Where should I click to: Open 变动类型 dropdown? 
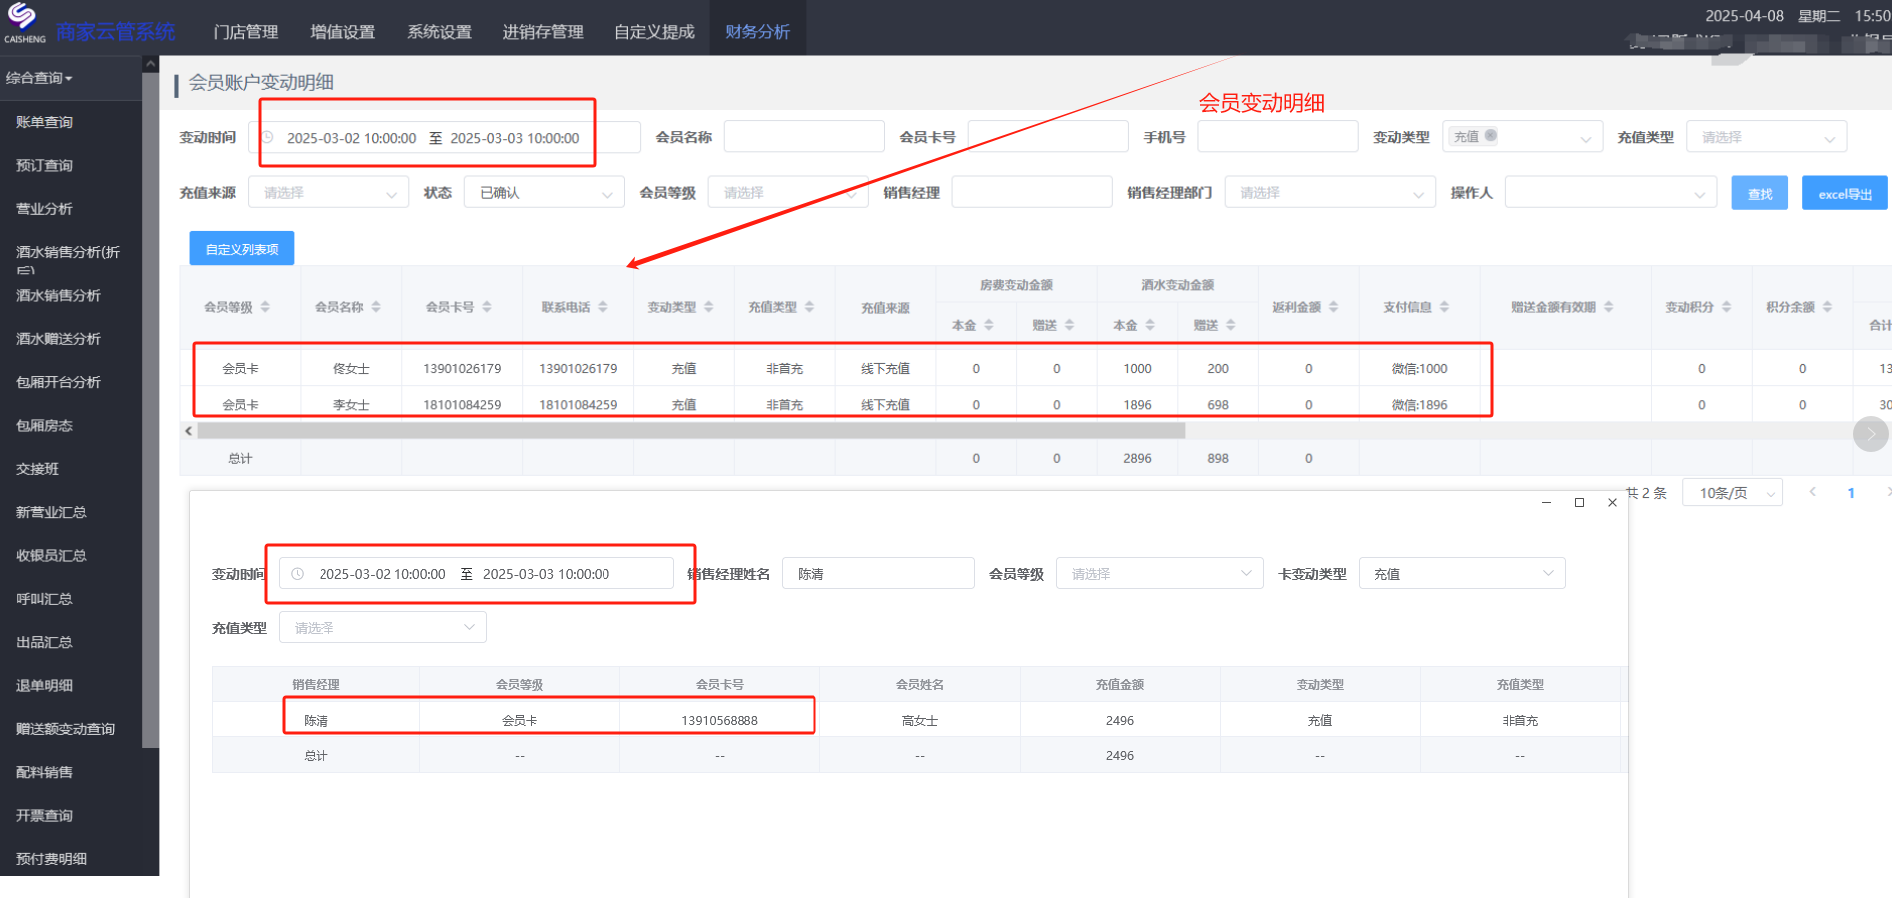1523,137
